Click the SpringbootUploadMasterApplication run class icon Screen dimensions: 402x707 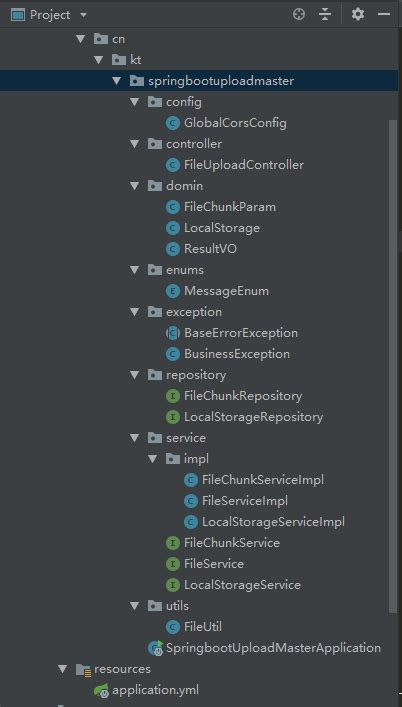155,648
